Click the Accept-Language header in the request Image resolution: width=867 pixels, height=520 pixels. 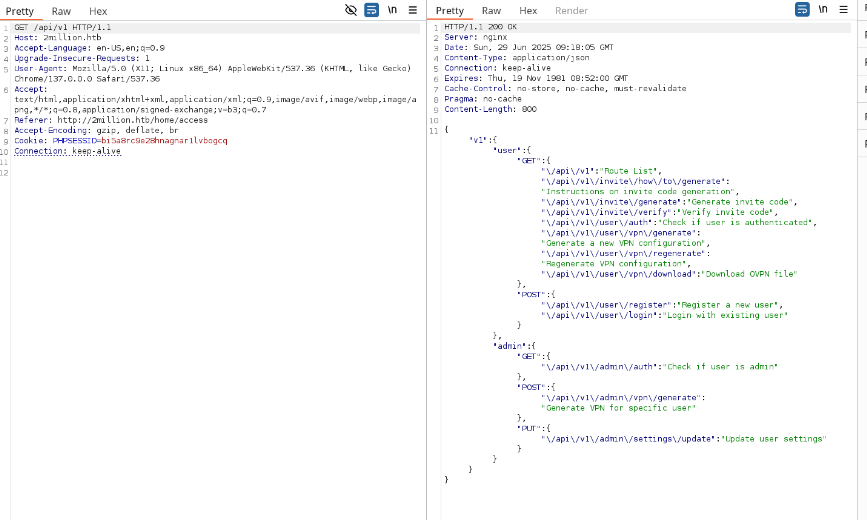pyautogui.click(x=90, y=48)
